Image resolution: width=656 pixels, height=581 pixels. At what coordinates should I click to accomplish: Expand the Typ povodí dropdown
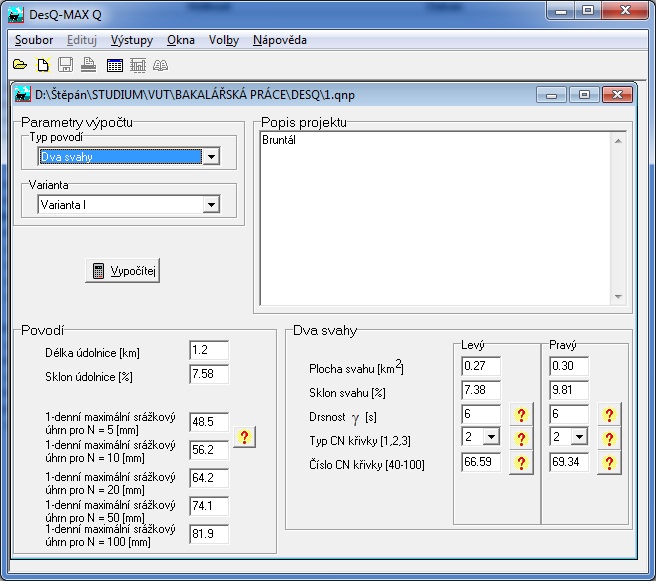(211, 157)
